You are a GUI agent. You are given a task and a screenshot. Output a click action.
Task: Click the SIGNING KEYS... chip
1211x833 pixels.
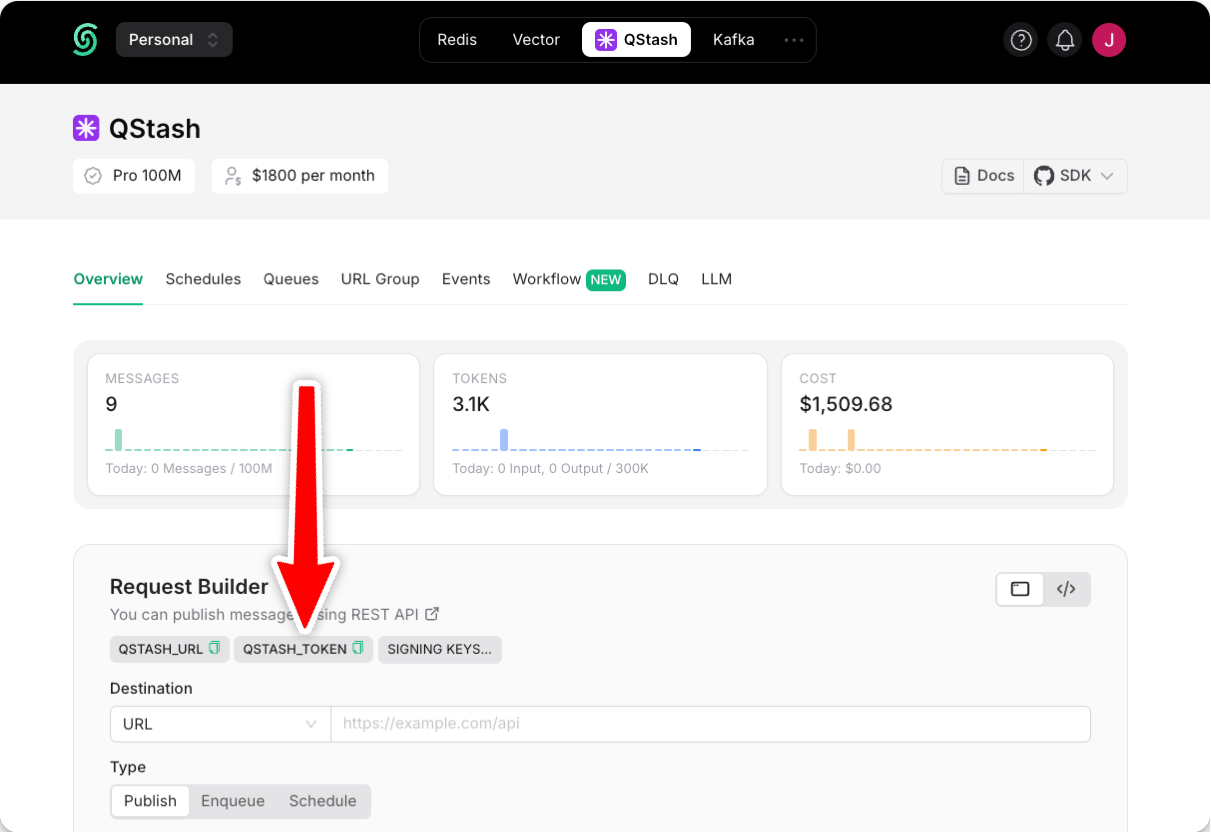point(440,649)
